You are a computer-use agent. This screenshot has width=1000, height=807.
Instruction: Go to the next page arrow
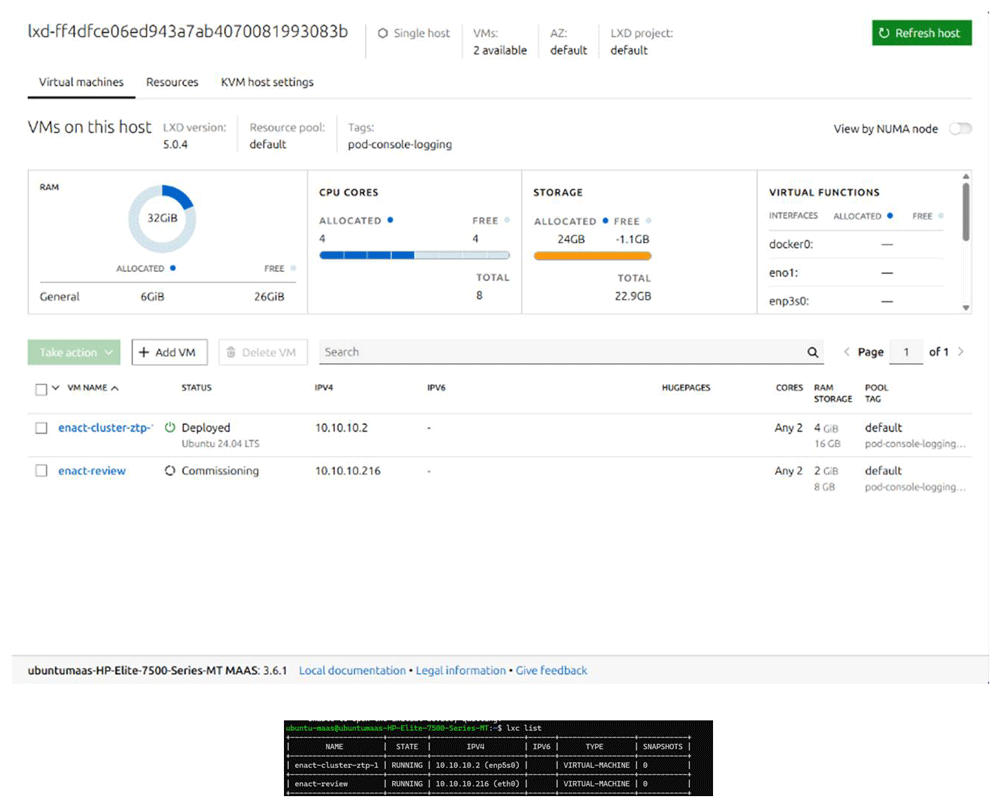(x=960, y=352)
